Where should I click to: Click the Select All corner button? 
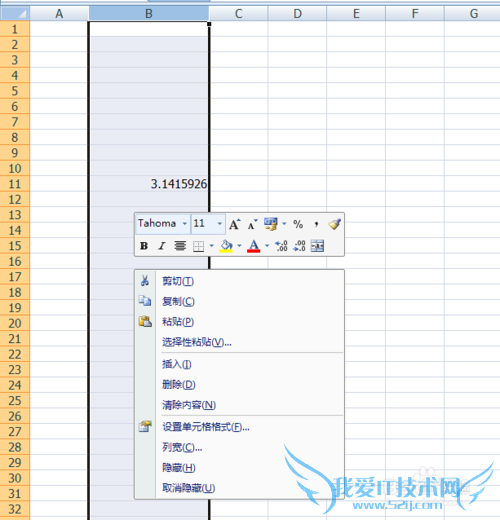click(x=15, y=14)
